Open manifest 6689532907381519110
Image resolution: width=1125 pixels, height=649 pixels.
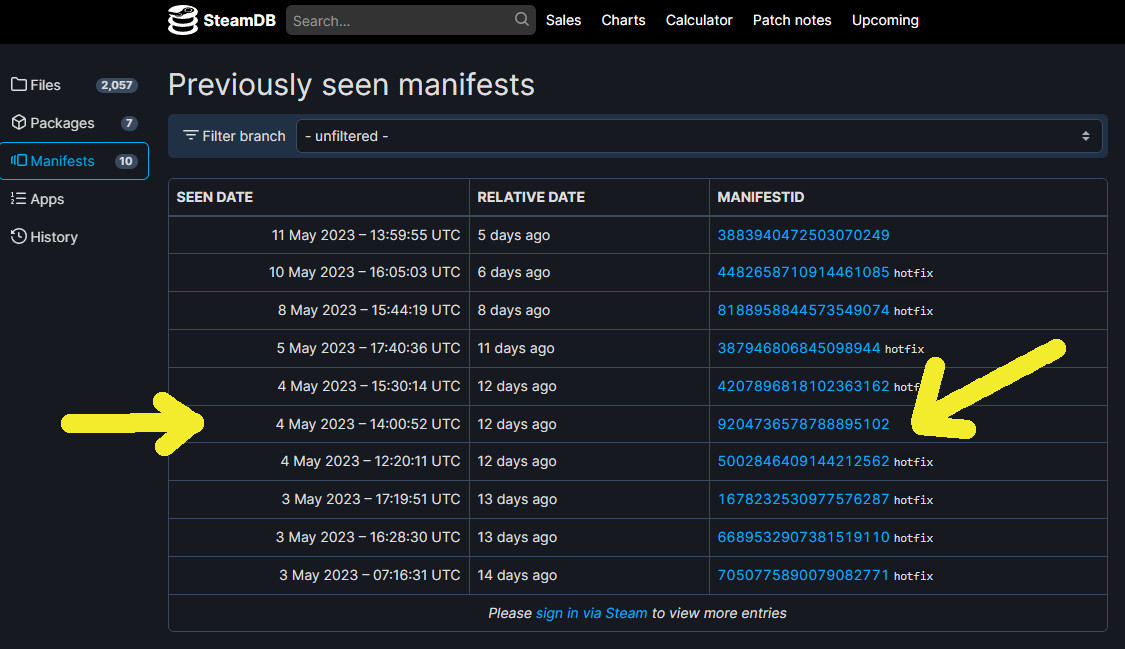point(803,537)
